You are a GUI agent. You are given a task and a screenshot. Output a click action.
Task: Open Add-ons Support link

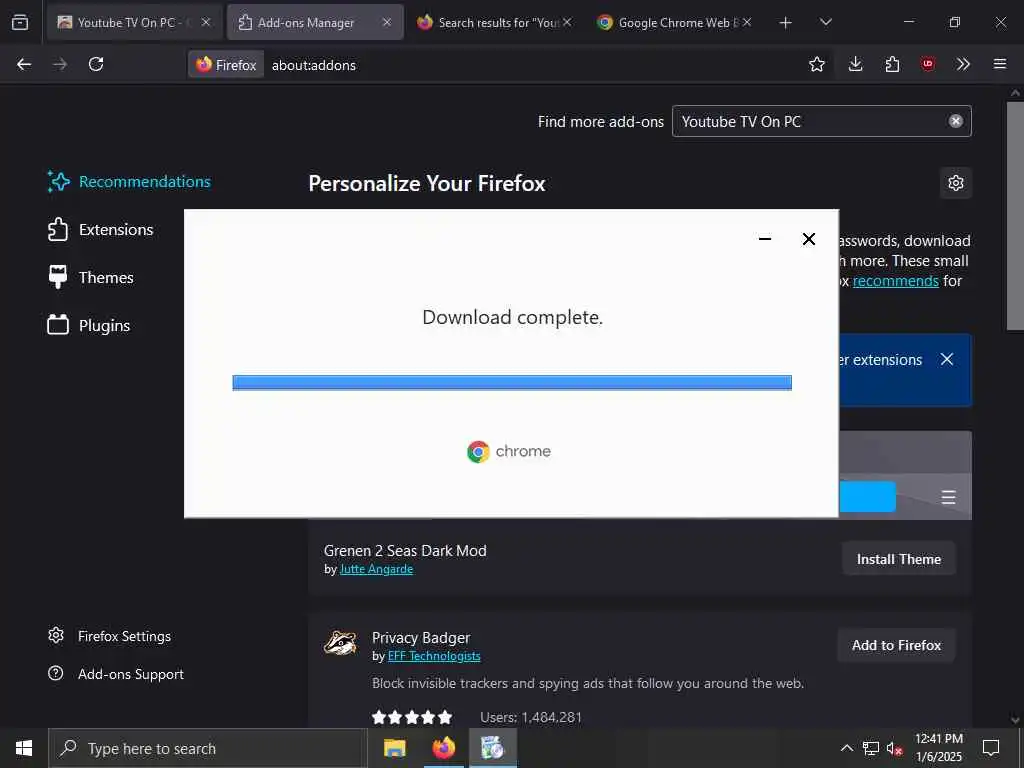click(x=116, y=674)
